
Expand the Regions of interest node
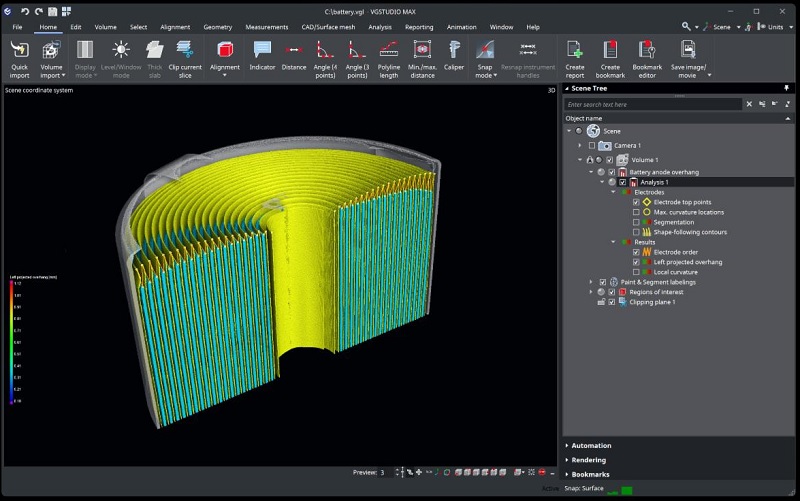(591, 292)
